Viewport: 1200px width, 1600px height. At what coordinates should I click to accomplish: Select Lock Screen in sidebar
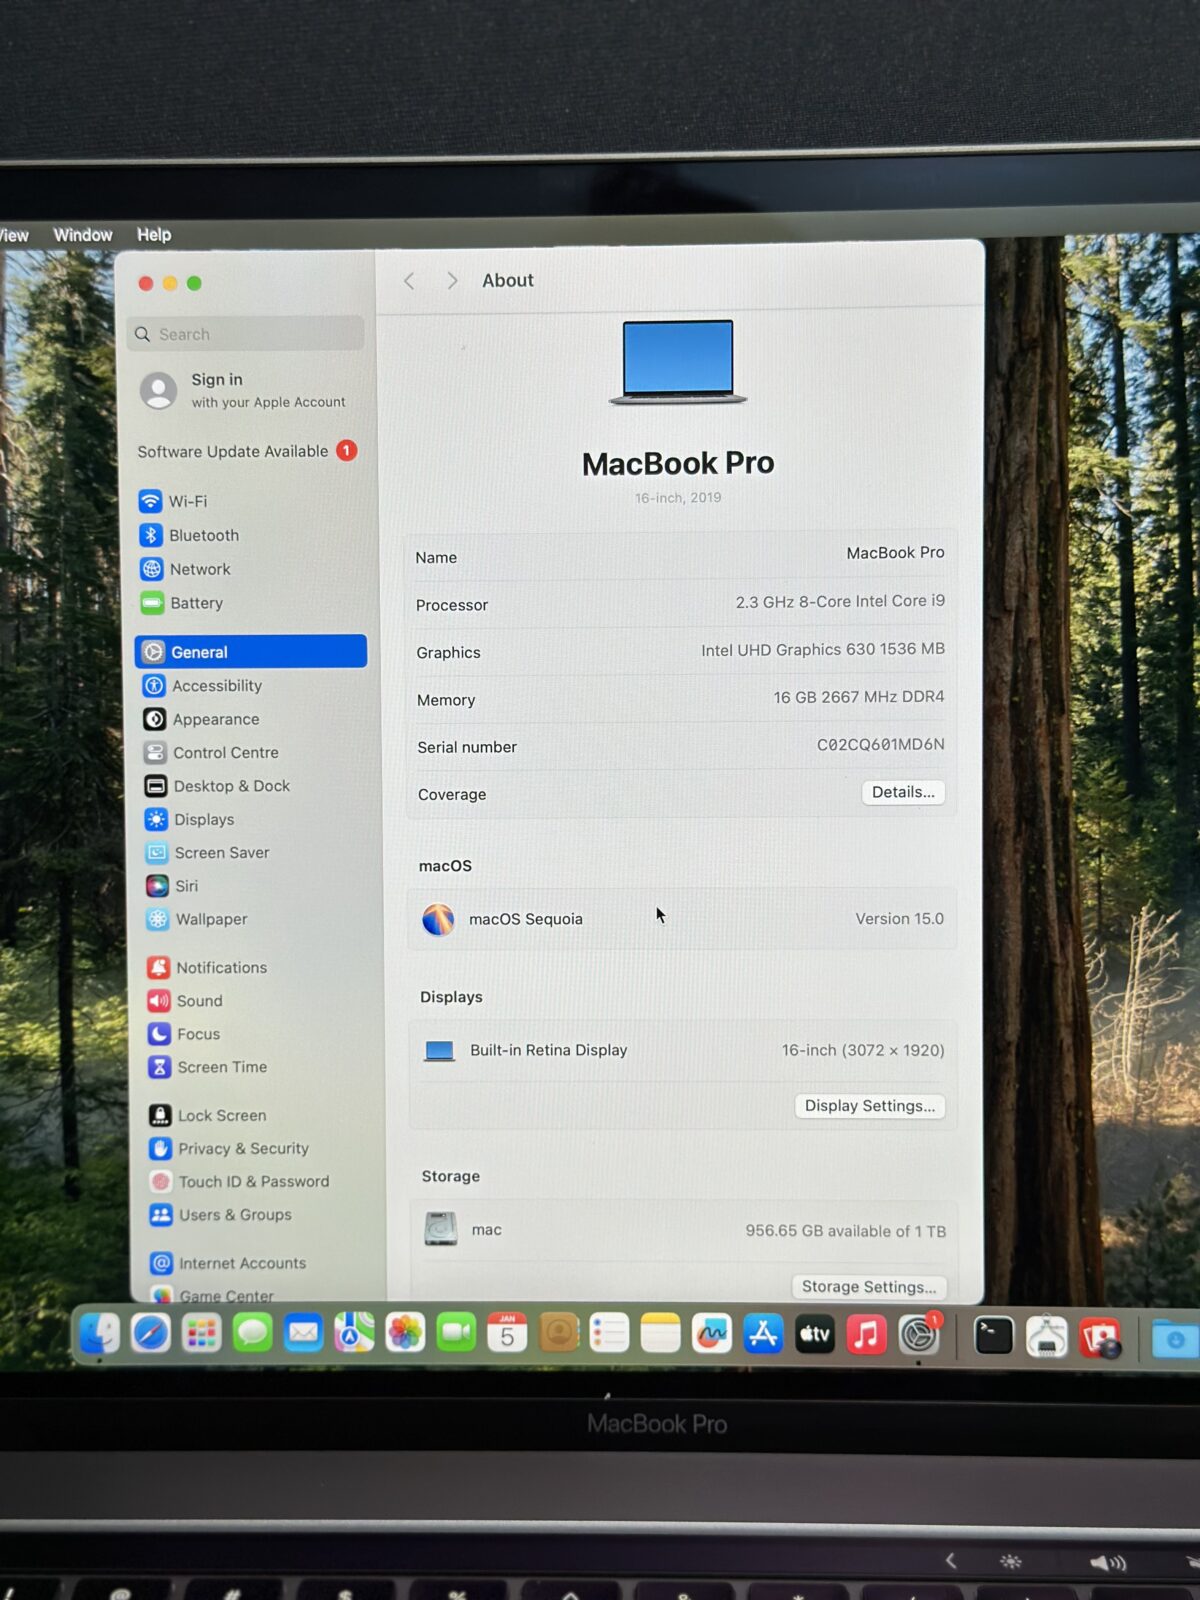[207, 1115]
